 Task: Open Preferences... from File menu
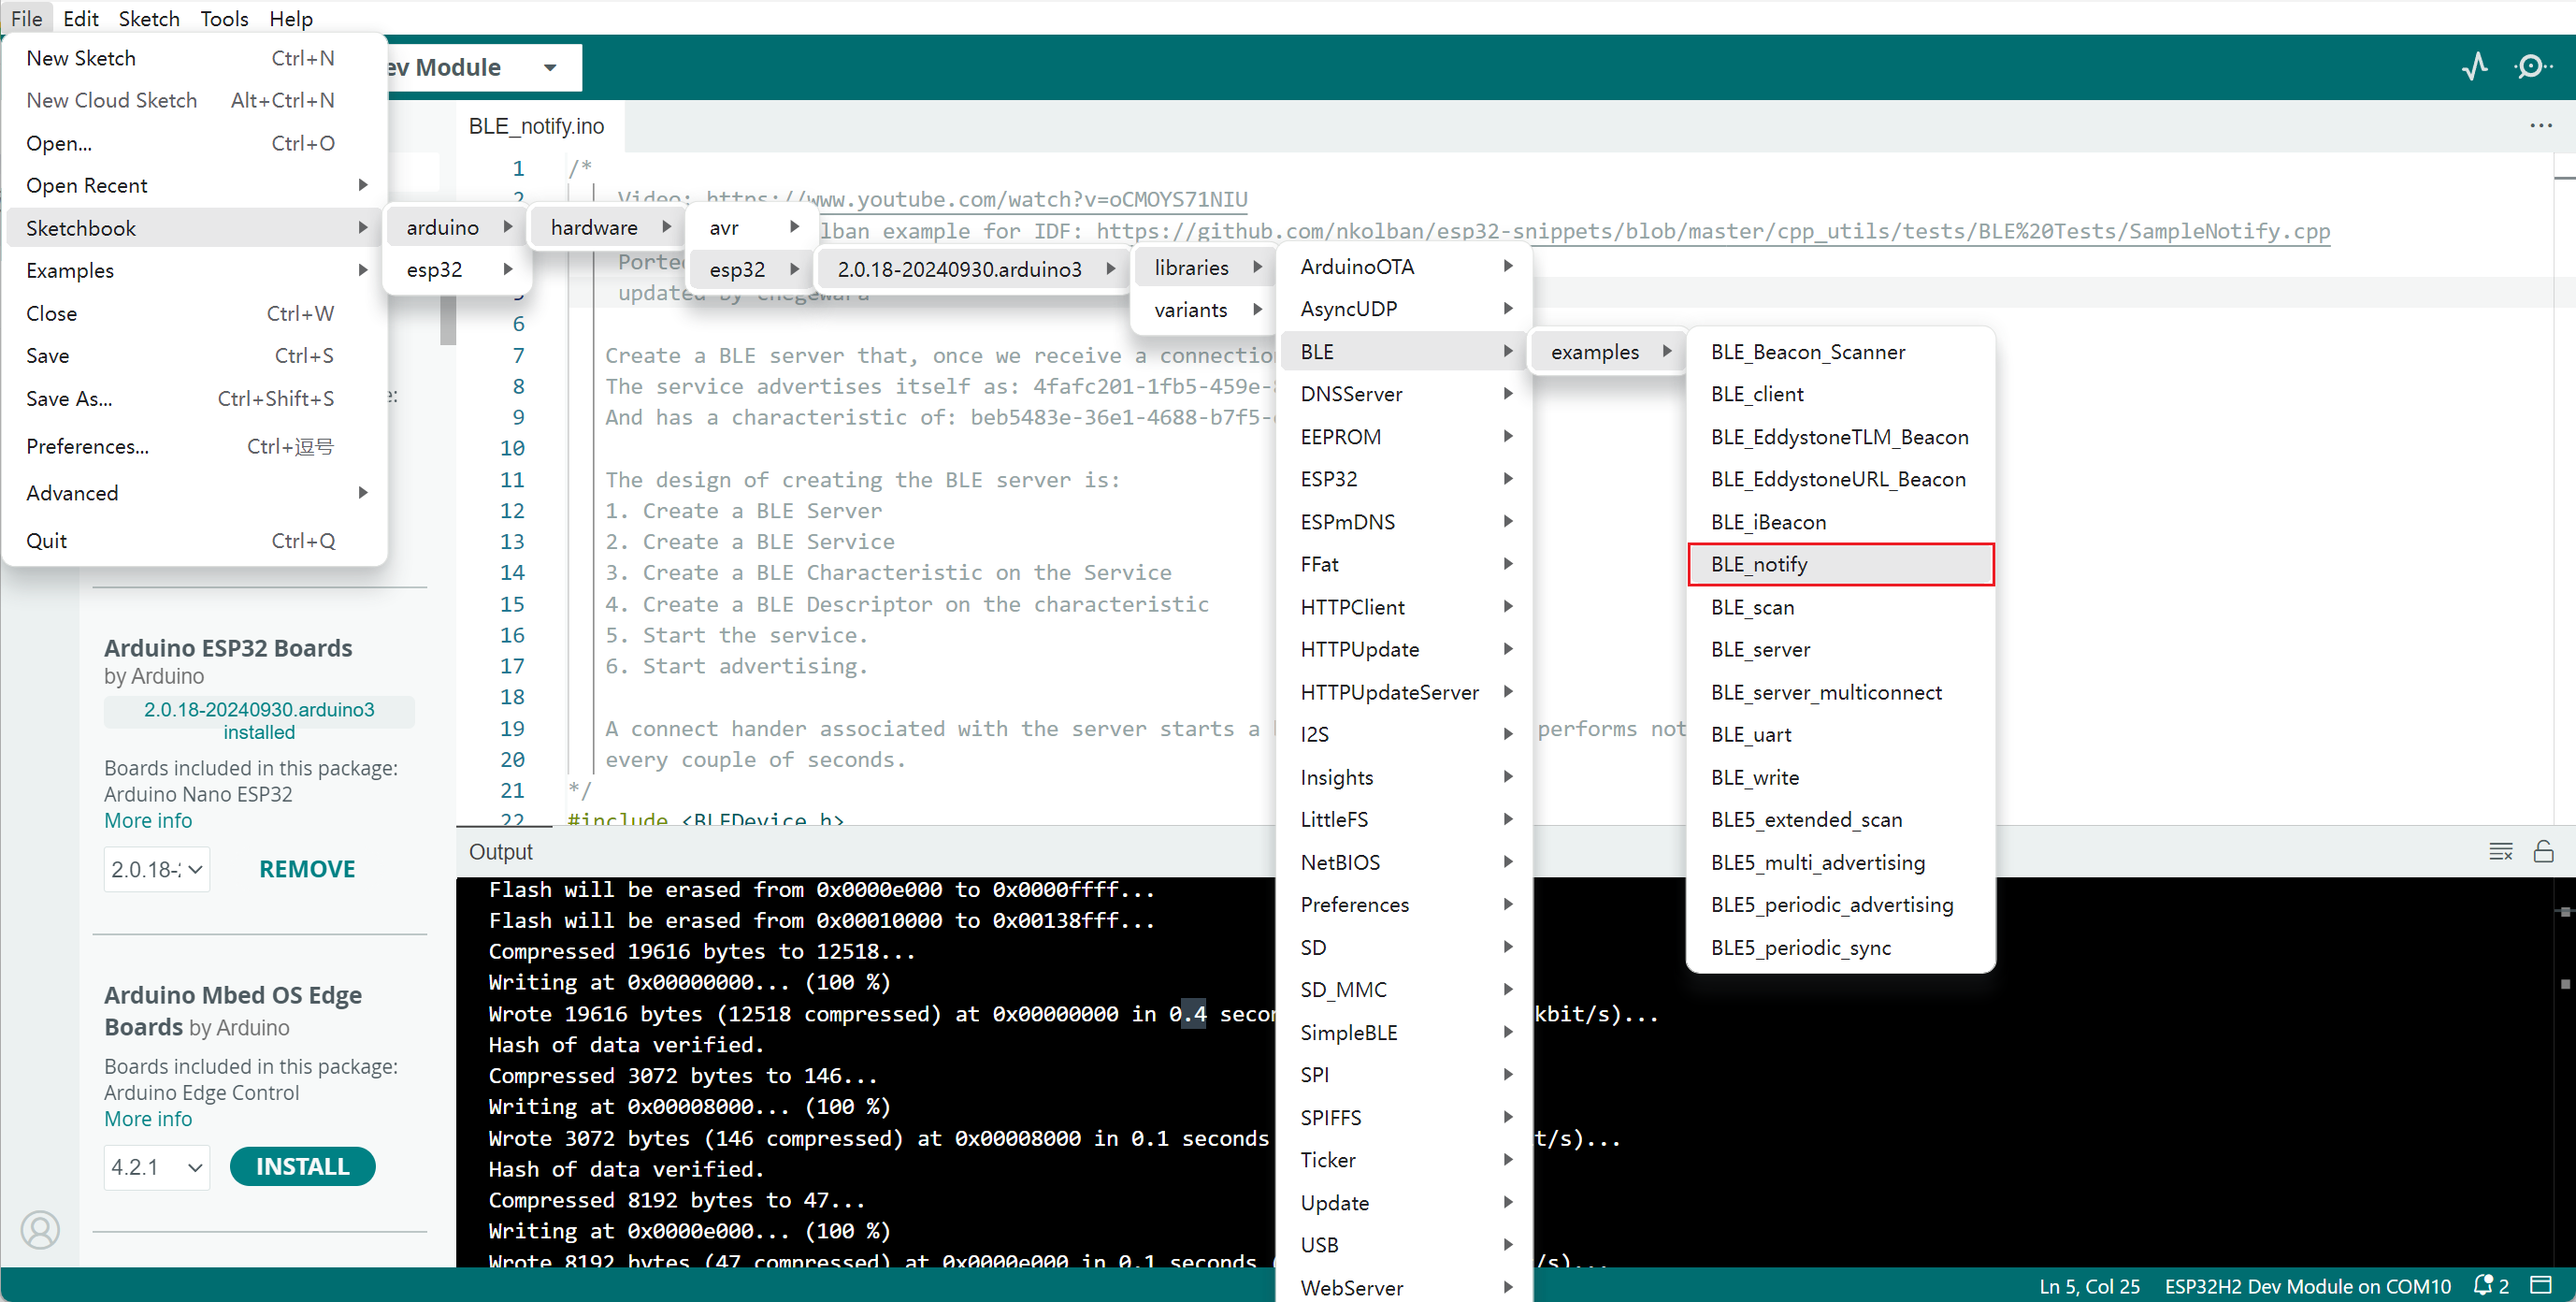tap(196, 446)
